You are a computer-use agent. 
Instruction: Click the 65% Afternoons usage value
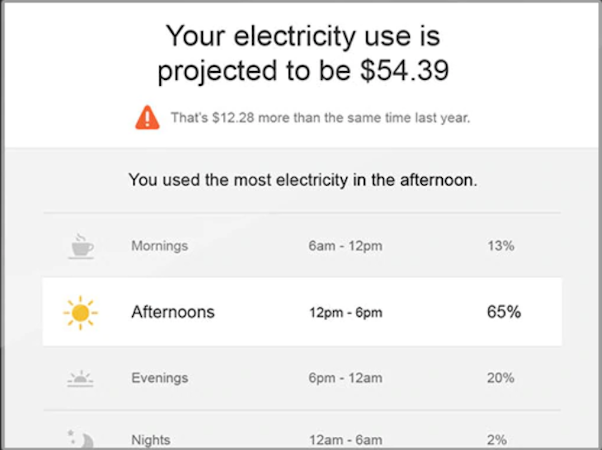click(x=503, y=312)
